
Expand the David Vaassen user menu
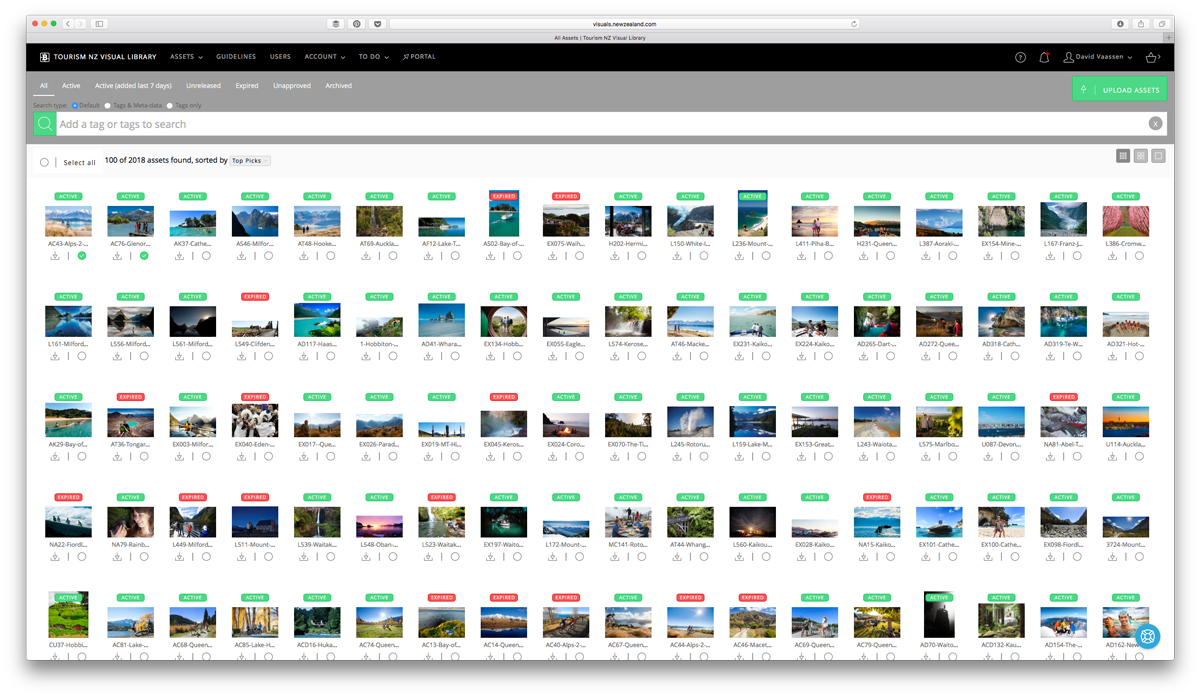1098,58
